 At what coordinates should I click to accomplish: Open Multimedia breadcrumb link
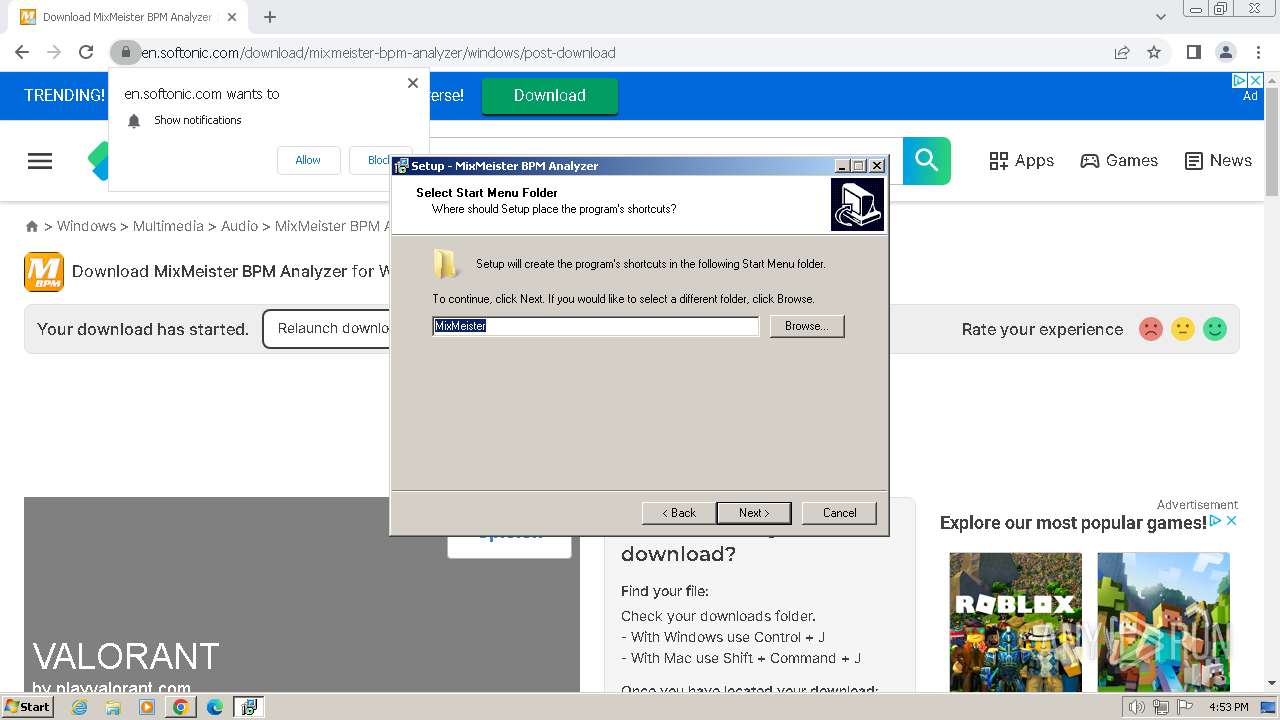point(168,226)
